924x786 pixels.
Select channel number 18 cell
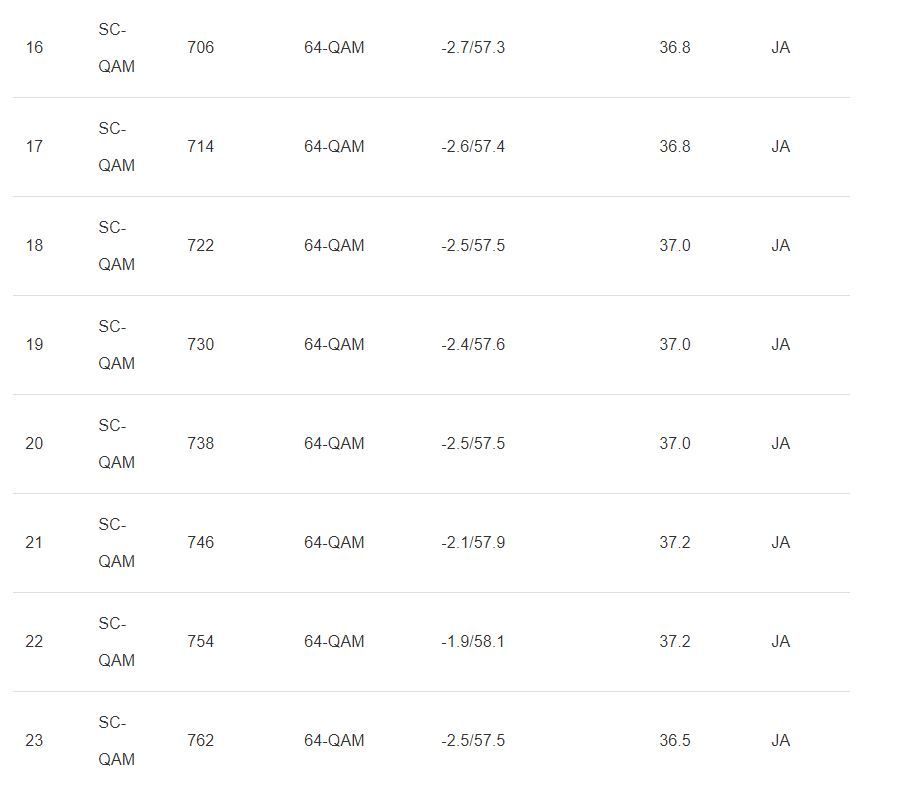pos(34,245)
